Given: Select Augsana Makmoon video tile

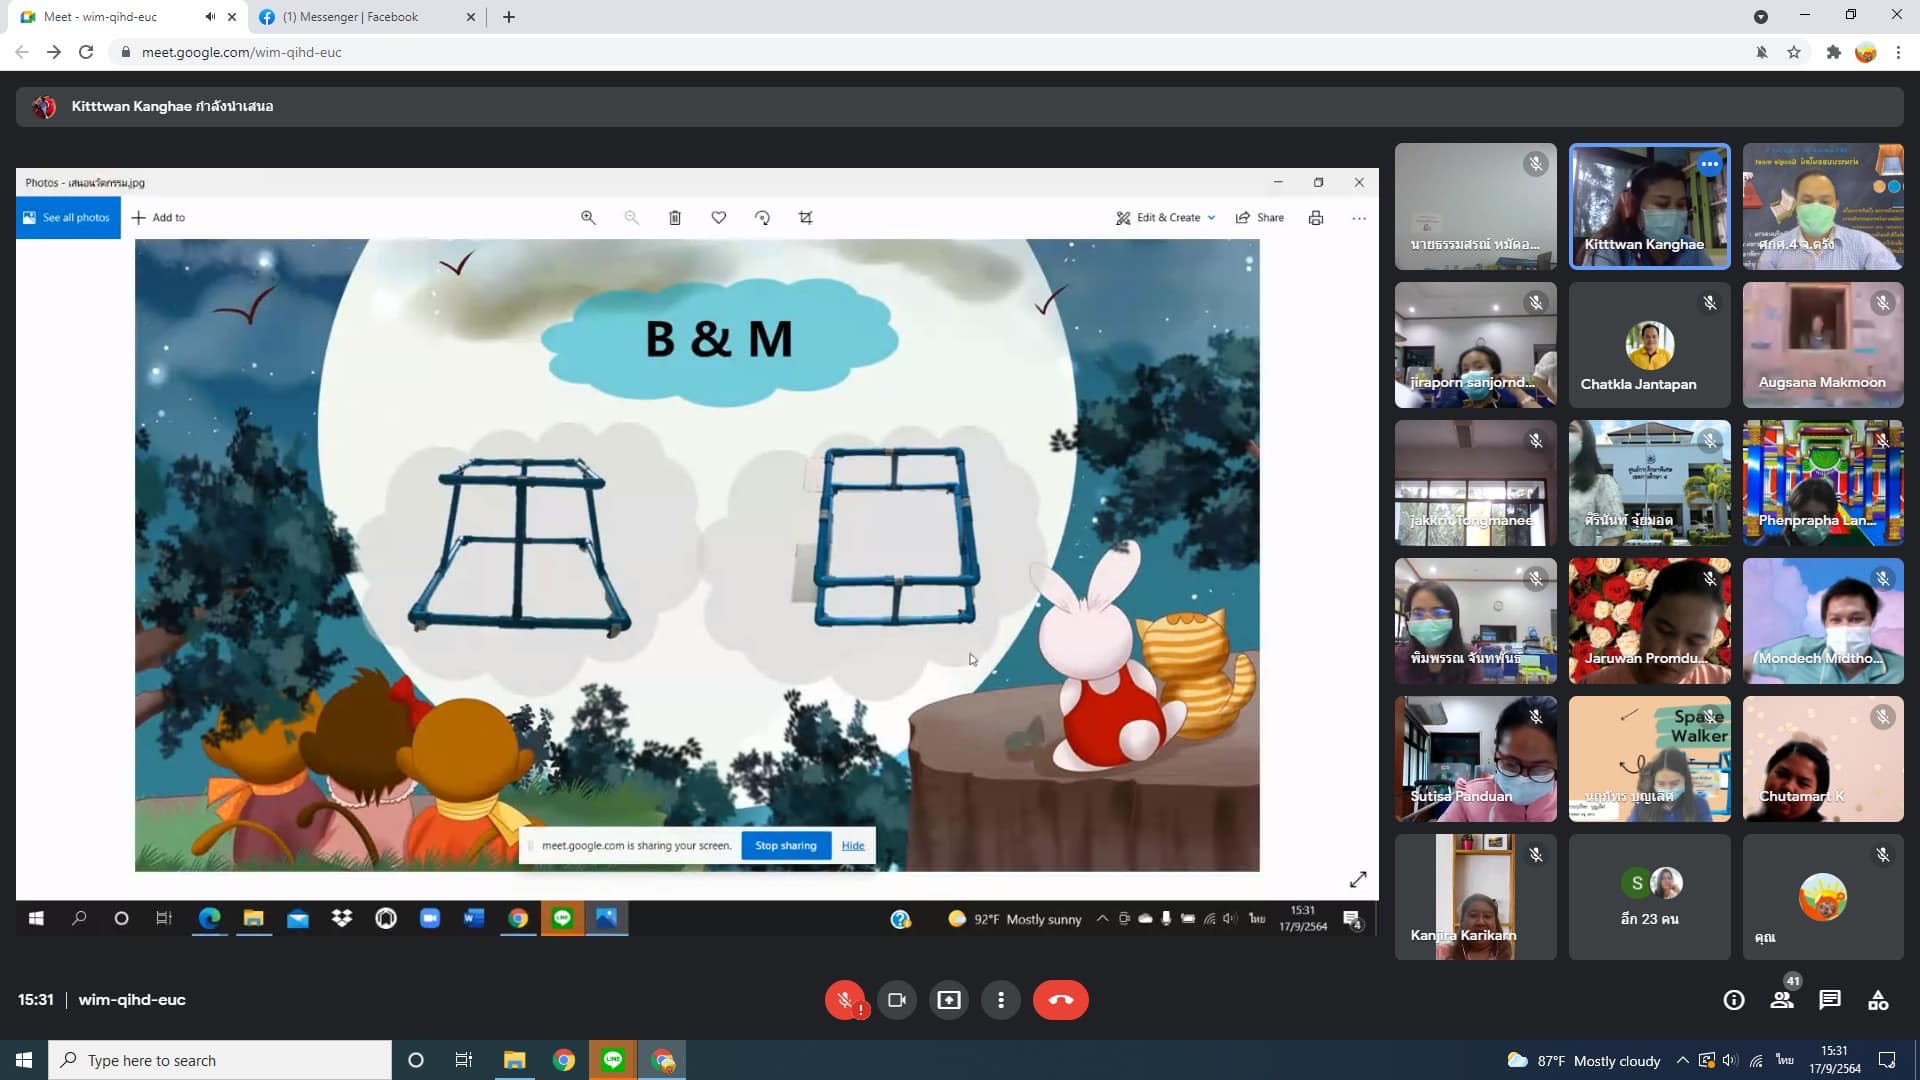Looking at the screenshot, I should click(1823, 345).
